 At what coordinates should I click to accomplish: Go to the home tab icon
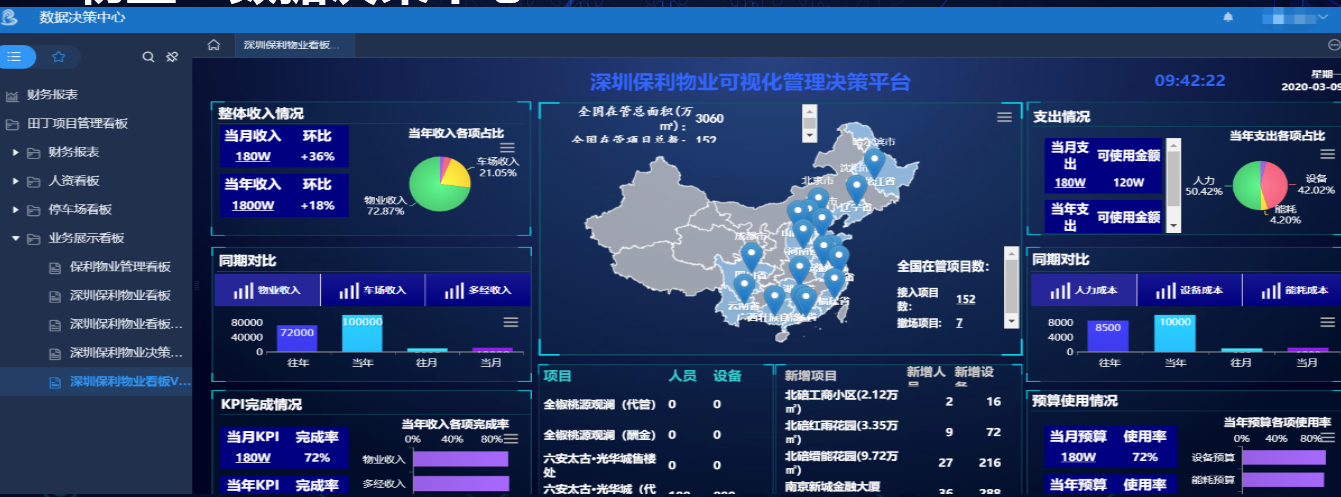tap(213, 46)
